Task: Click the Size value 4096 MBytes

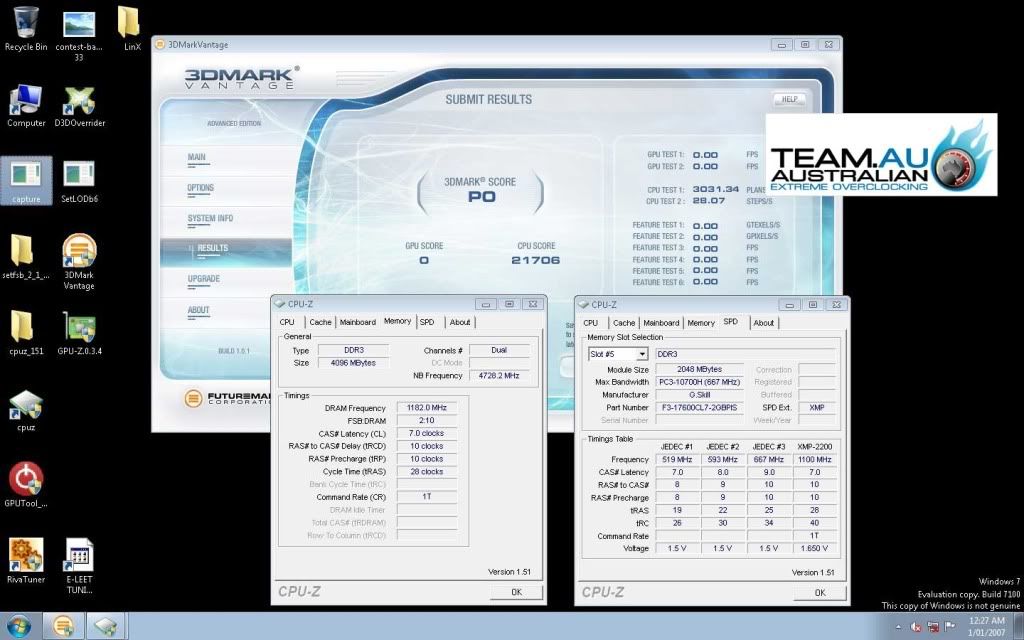Action: click(353, 362)
